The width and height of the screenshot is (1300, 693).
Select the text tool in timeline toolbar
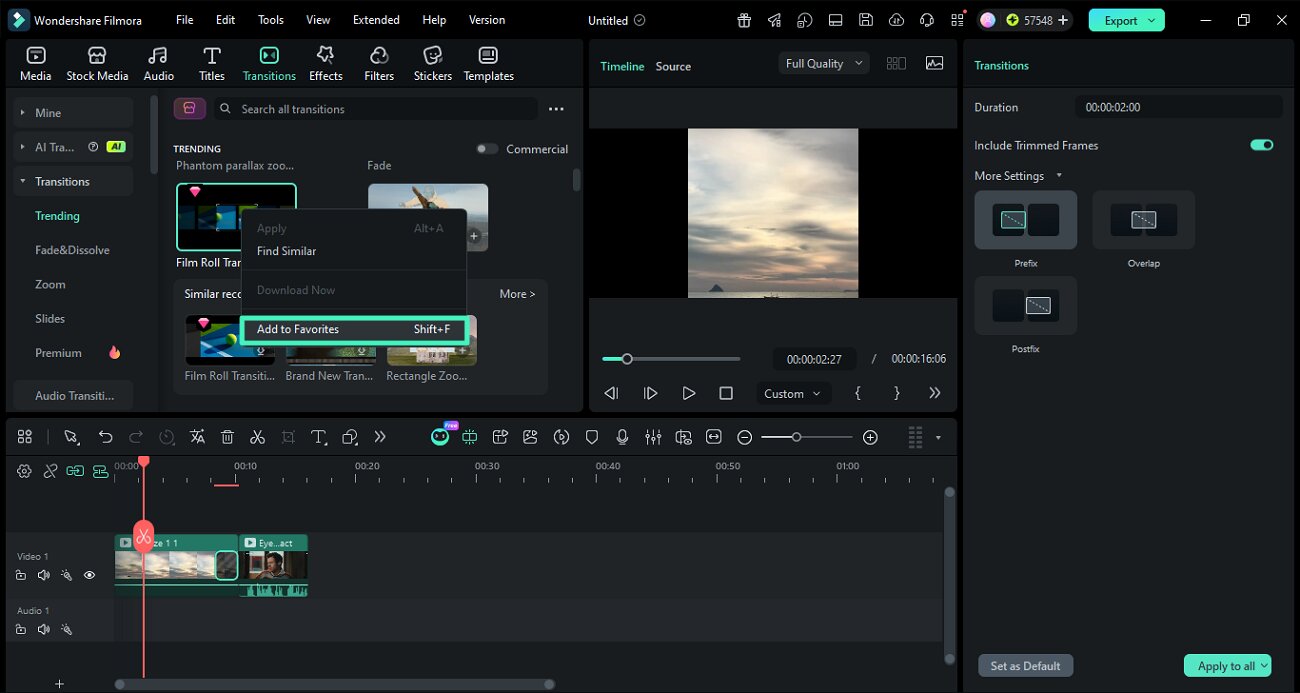tap(318, 437)
